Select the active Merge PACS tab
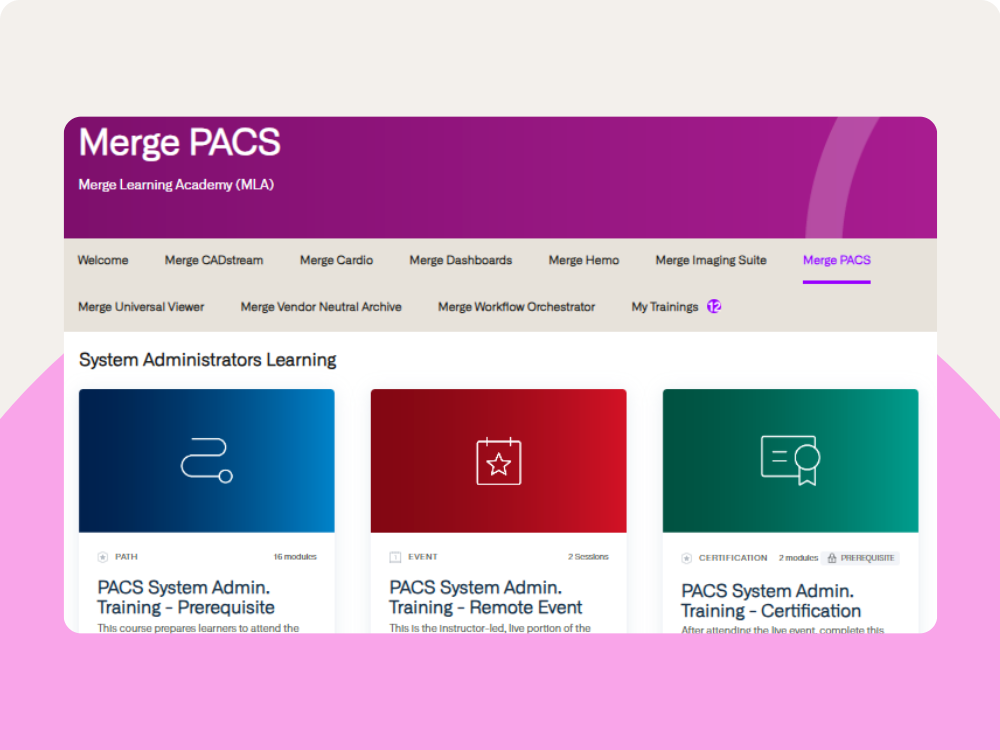Viewport: 1000px width, 750px height. pos(836,260)
